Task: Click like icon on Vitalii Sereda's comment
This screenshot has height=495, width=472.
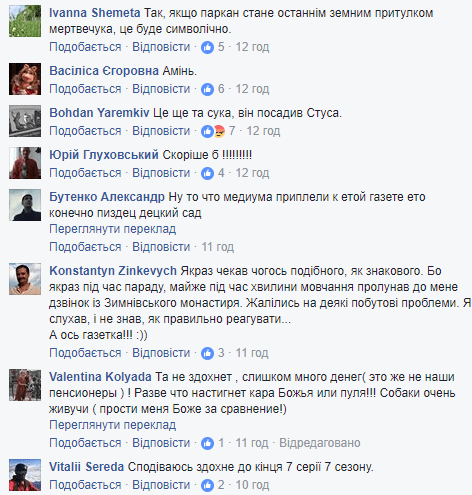Action: point(207,485)
